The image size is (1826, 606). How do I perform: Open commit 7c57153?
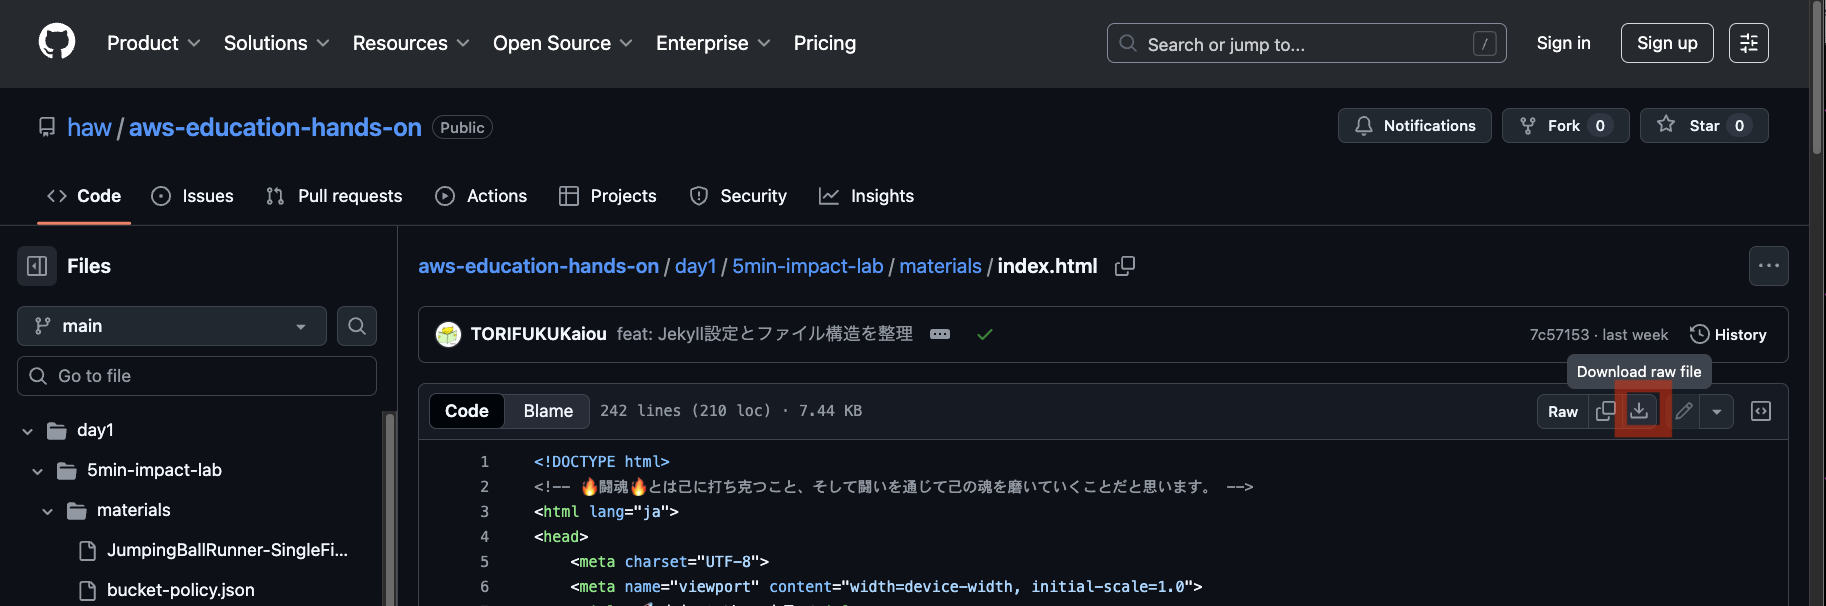click(x=1559, y=335)
